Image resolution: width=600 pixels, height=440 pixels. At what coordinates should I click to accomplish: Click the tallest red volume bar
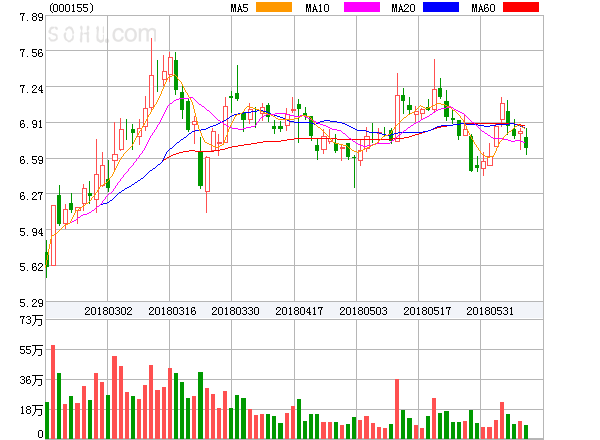53,392
